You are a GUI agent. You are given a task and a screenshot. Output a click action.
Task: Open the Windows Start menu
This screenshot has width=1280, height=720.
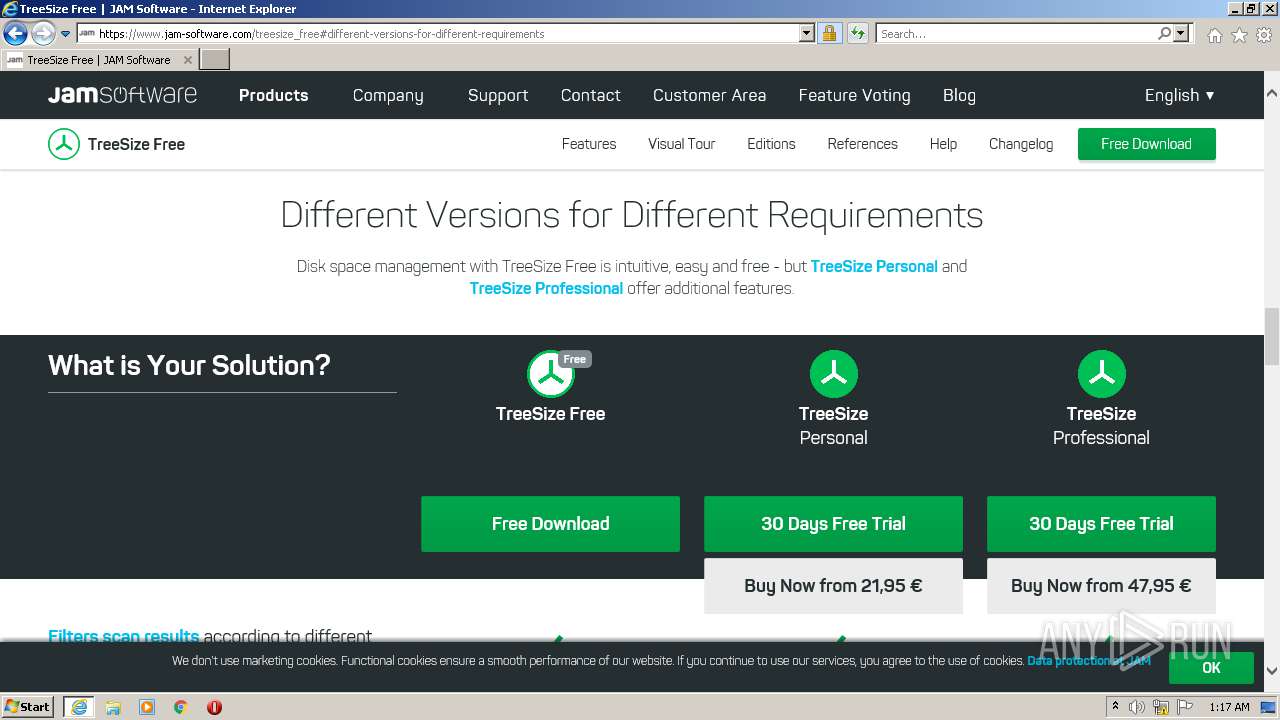28,706
